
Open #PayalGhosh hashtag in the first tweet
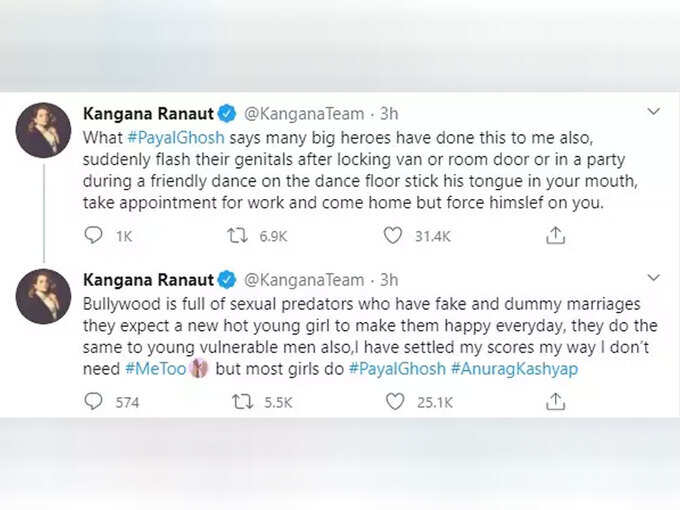[x=176, y=138]
